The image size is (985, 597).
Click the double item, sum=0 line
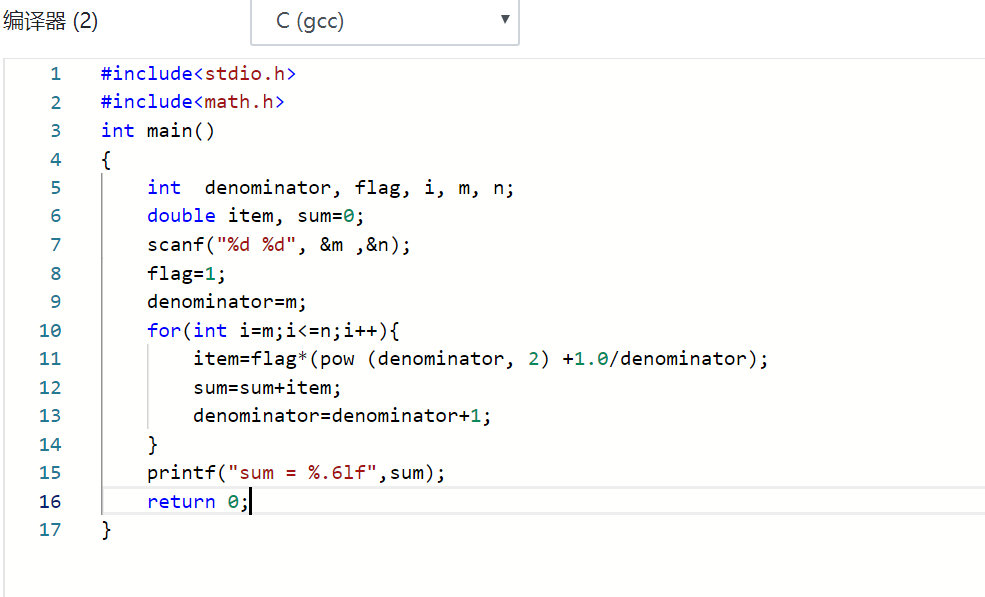tap(255, 216)
